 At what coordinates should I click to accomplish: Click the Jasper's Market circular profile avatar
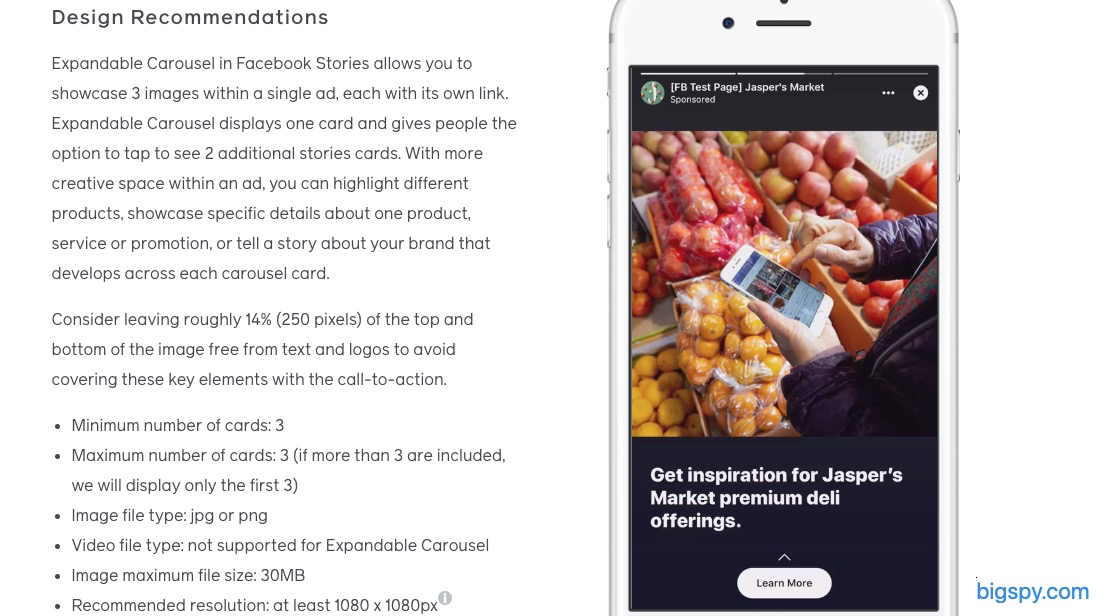[x=654, y=93]
